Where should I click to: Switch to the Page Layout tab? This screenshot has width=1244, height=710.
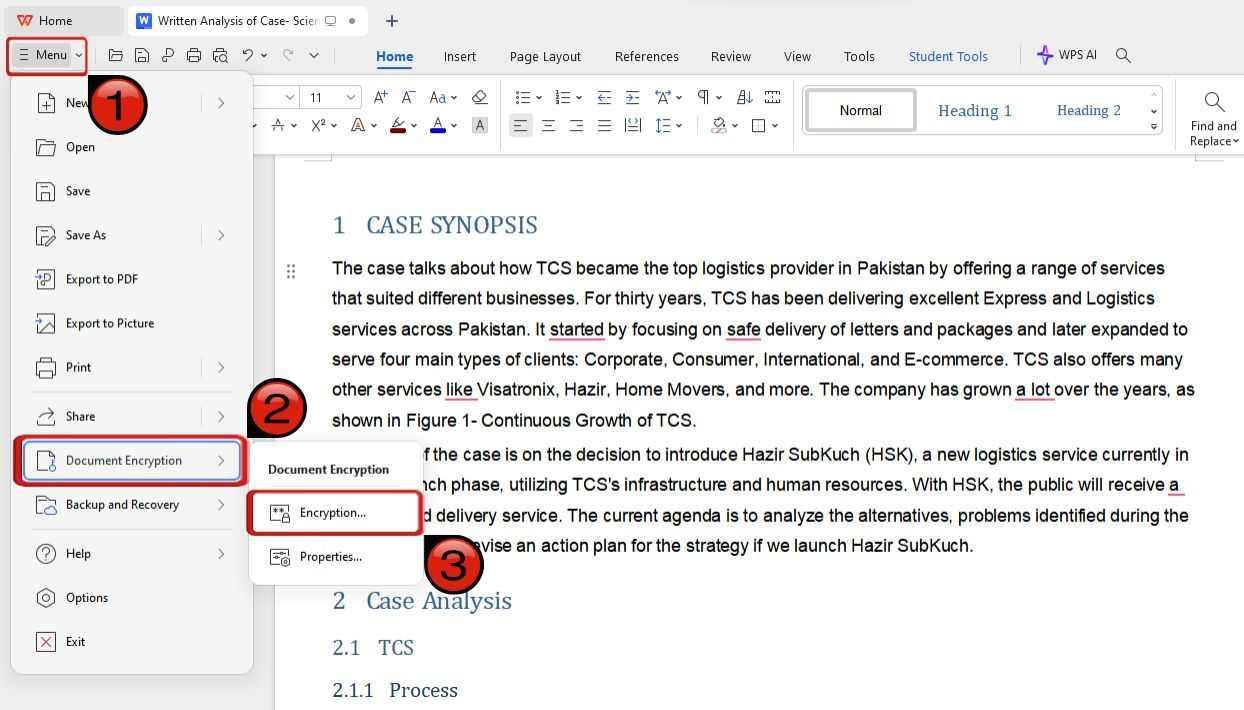tap(545, 56)
